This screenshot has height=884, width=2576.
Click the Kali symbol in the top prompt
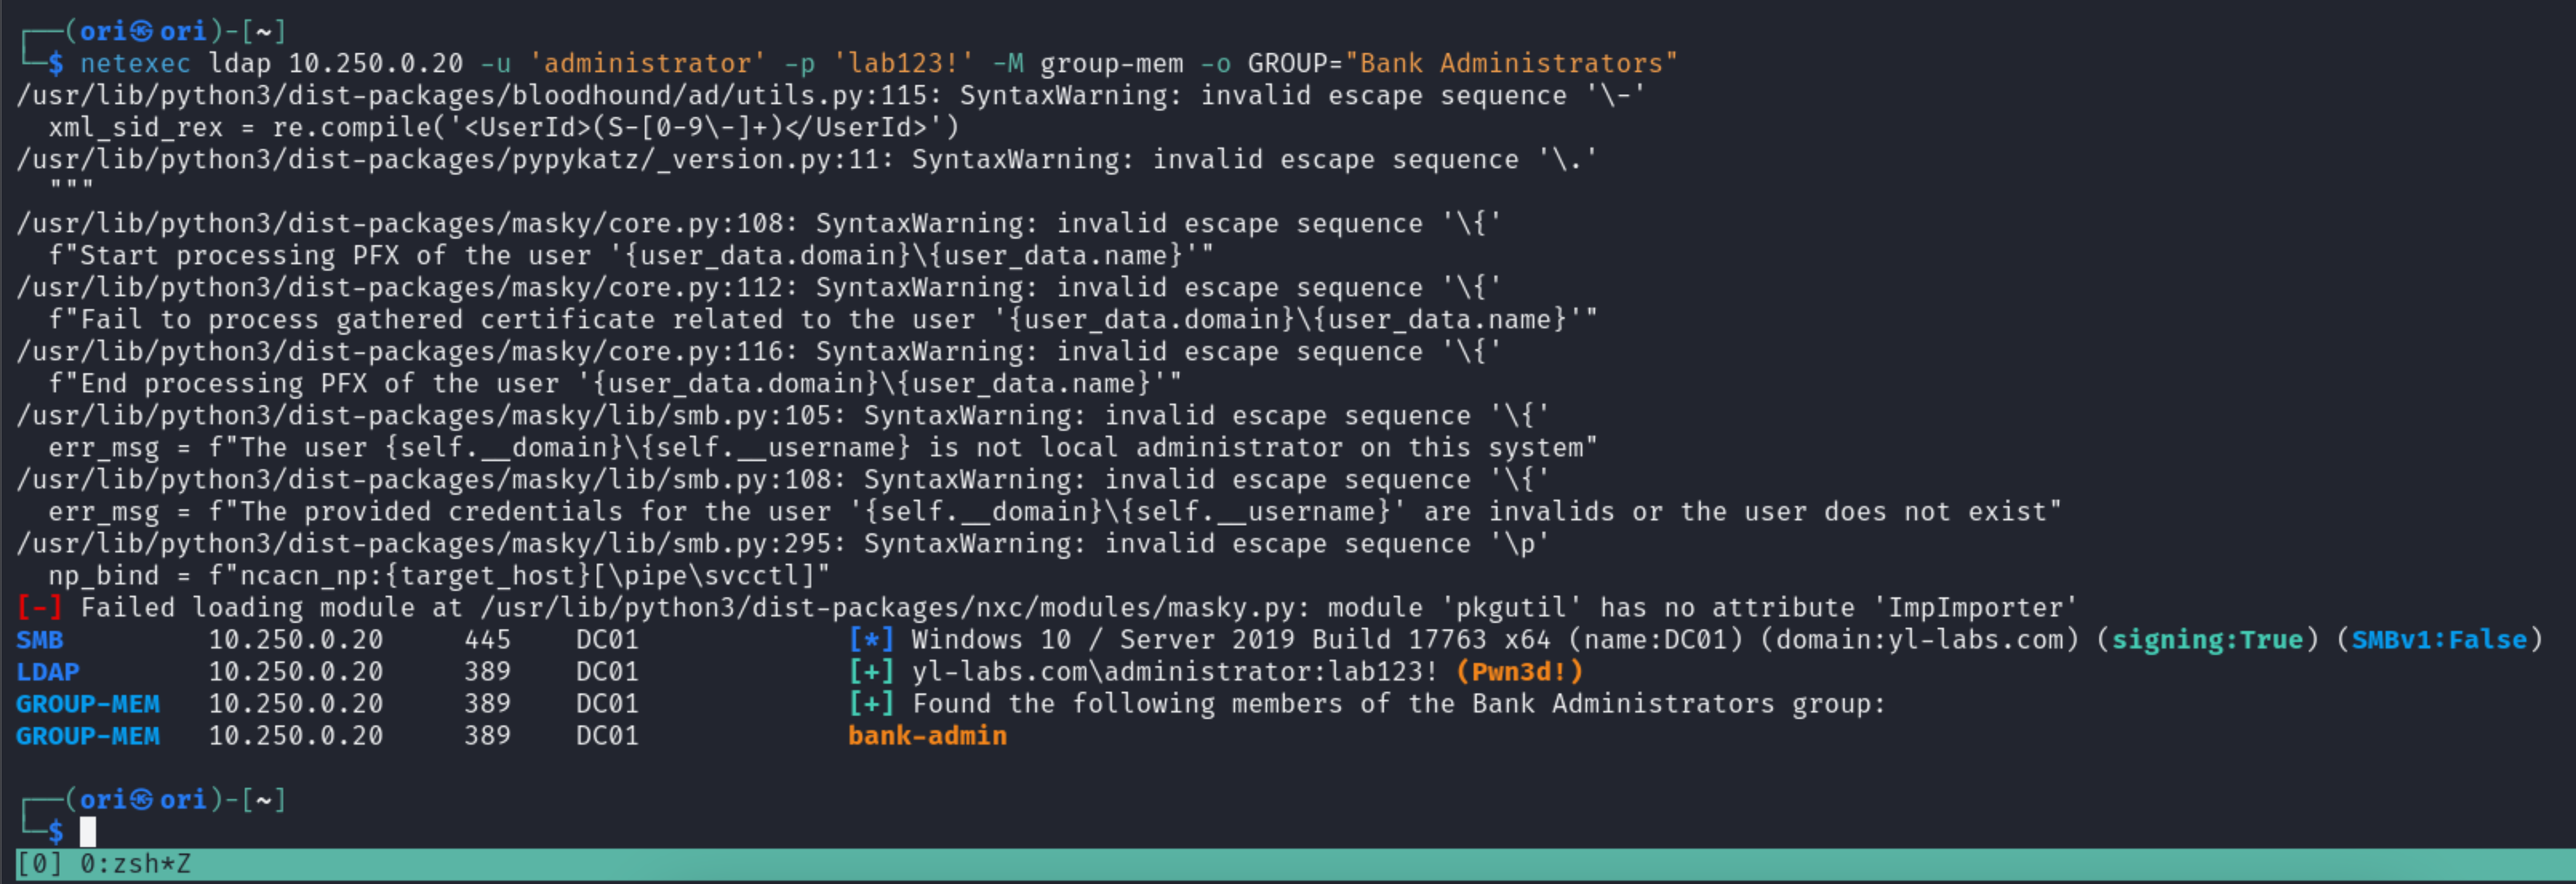pyautogui.click(x=142, y=32)
